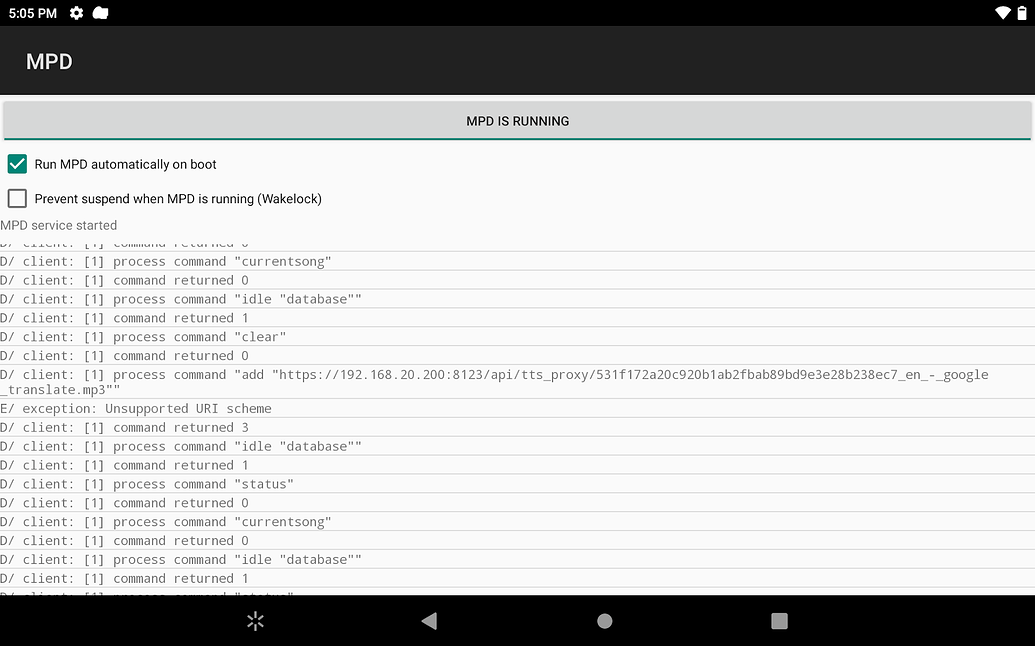Image resolution: width=1035 pixels, height=646 pixels.
Task: Enable Prevent suspend when MPD is running
Action: point(16,198)
